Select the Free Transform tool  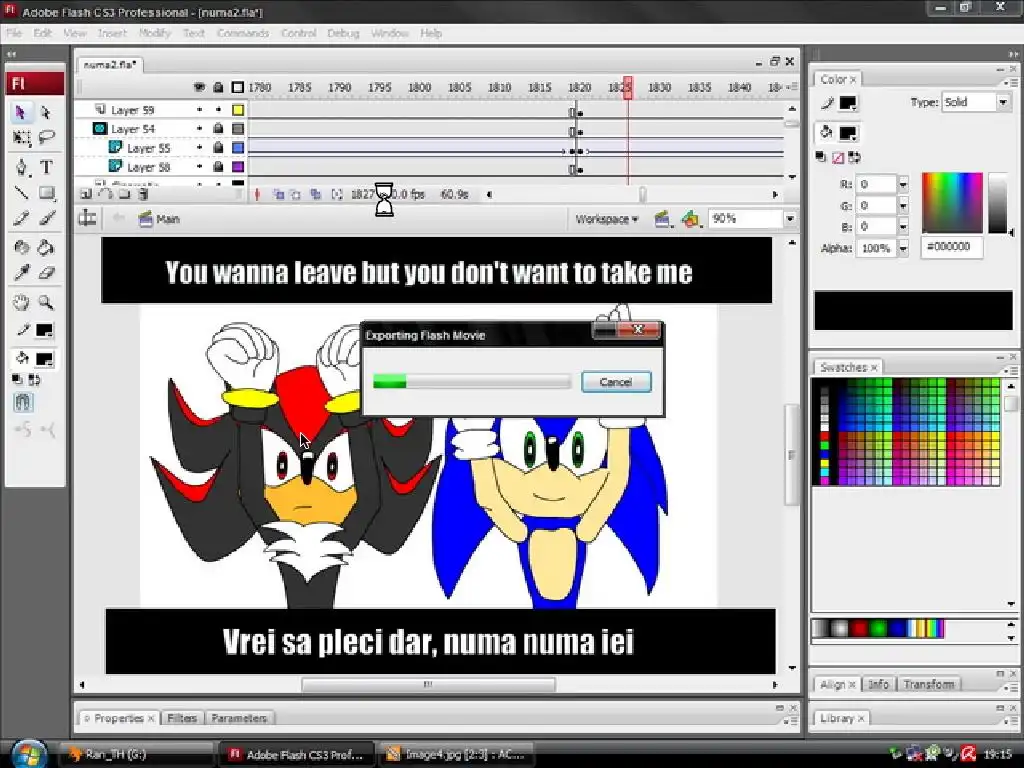(x=21, y=138)
